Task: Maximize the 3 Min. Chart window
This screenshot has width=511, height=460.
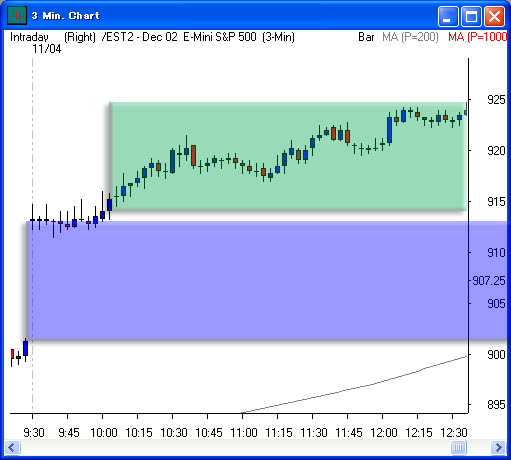Action: point(471,16)
